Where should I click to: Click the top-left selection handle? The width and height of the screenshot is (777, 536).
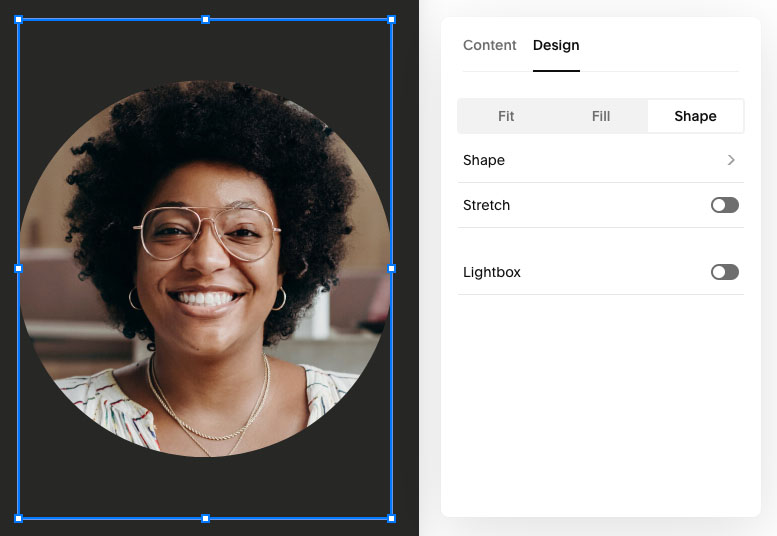tap(18, 20)
